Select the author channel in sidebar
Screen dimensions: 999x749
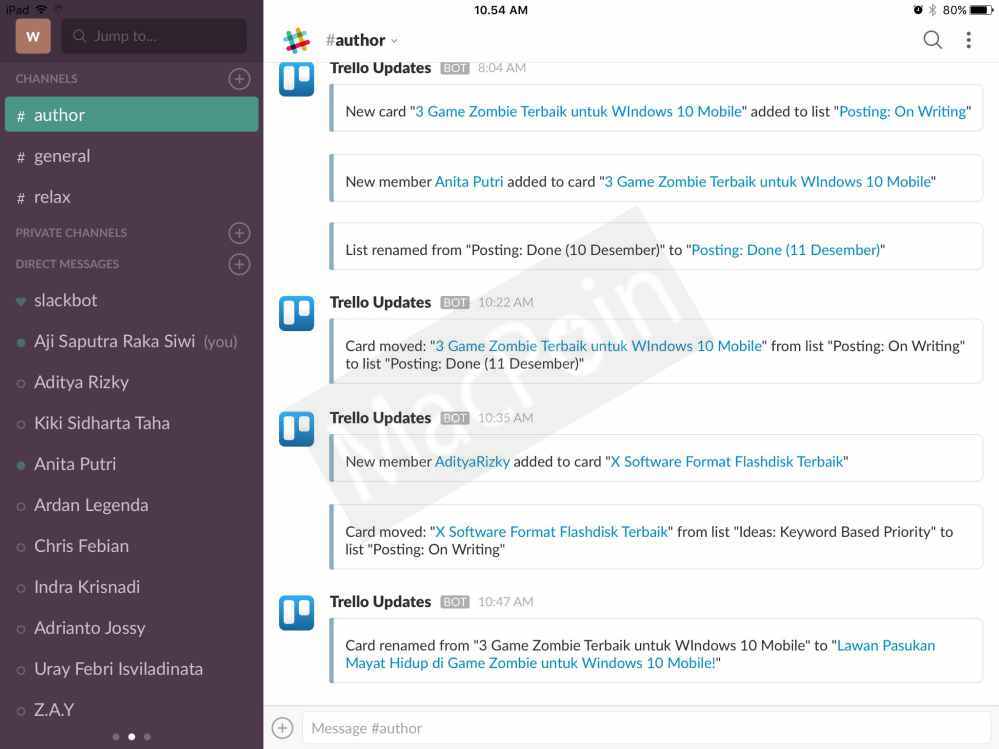click(131, 115)
